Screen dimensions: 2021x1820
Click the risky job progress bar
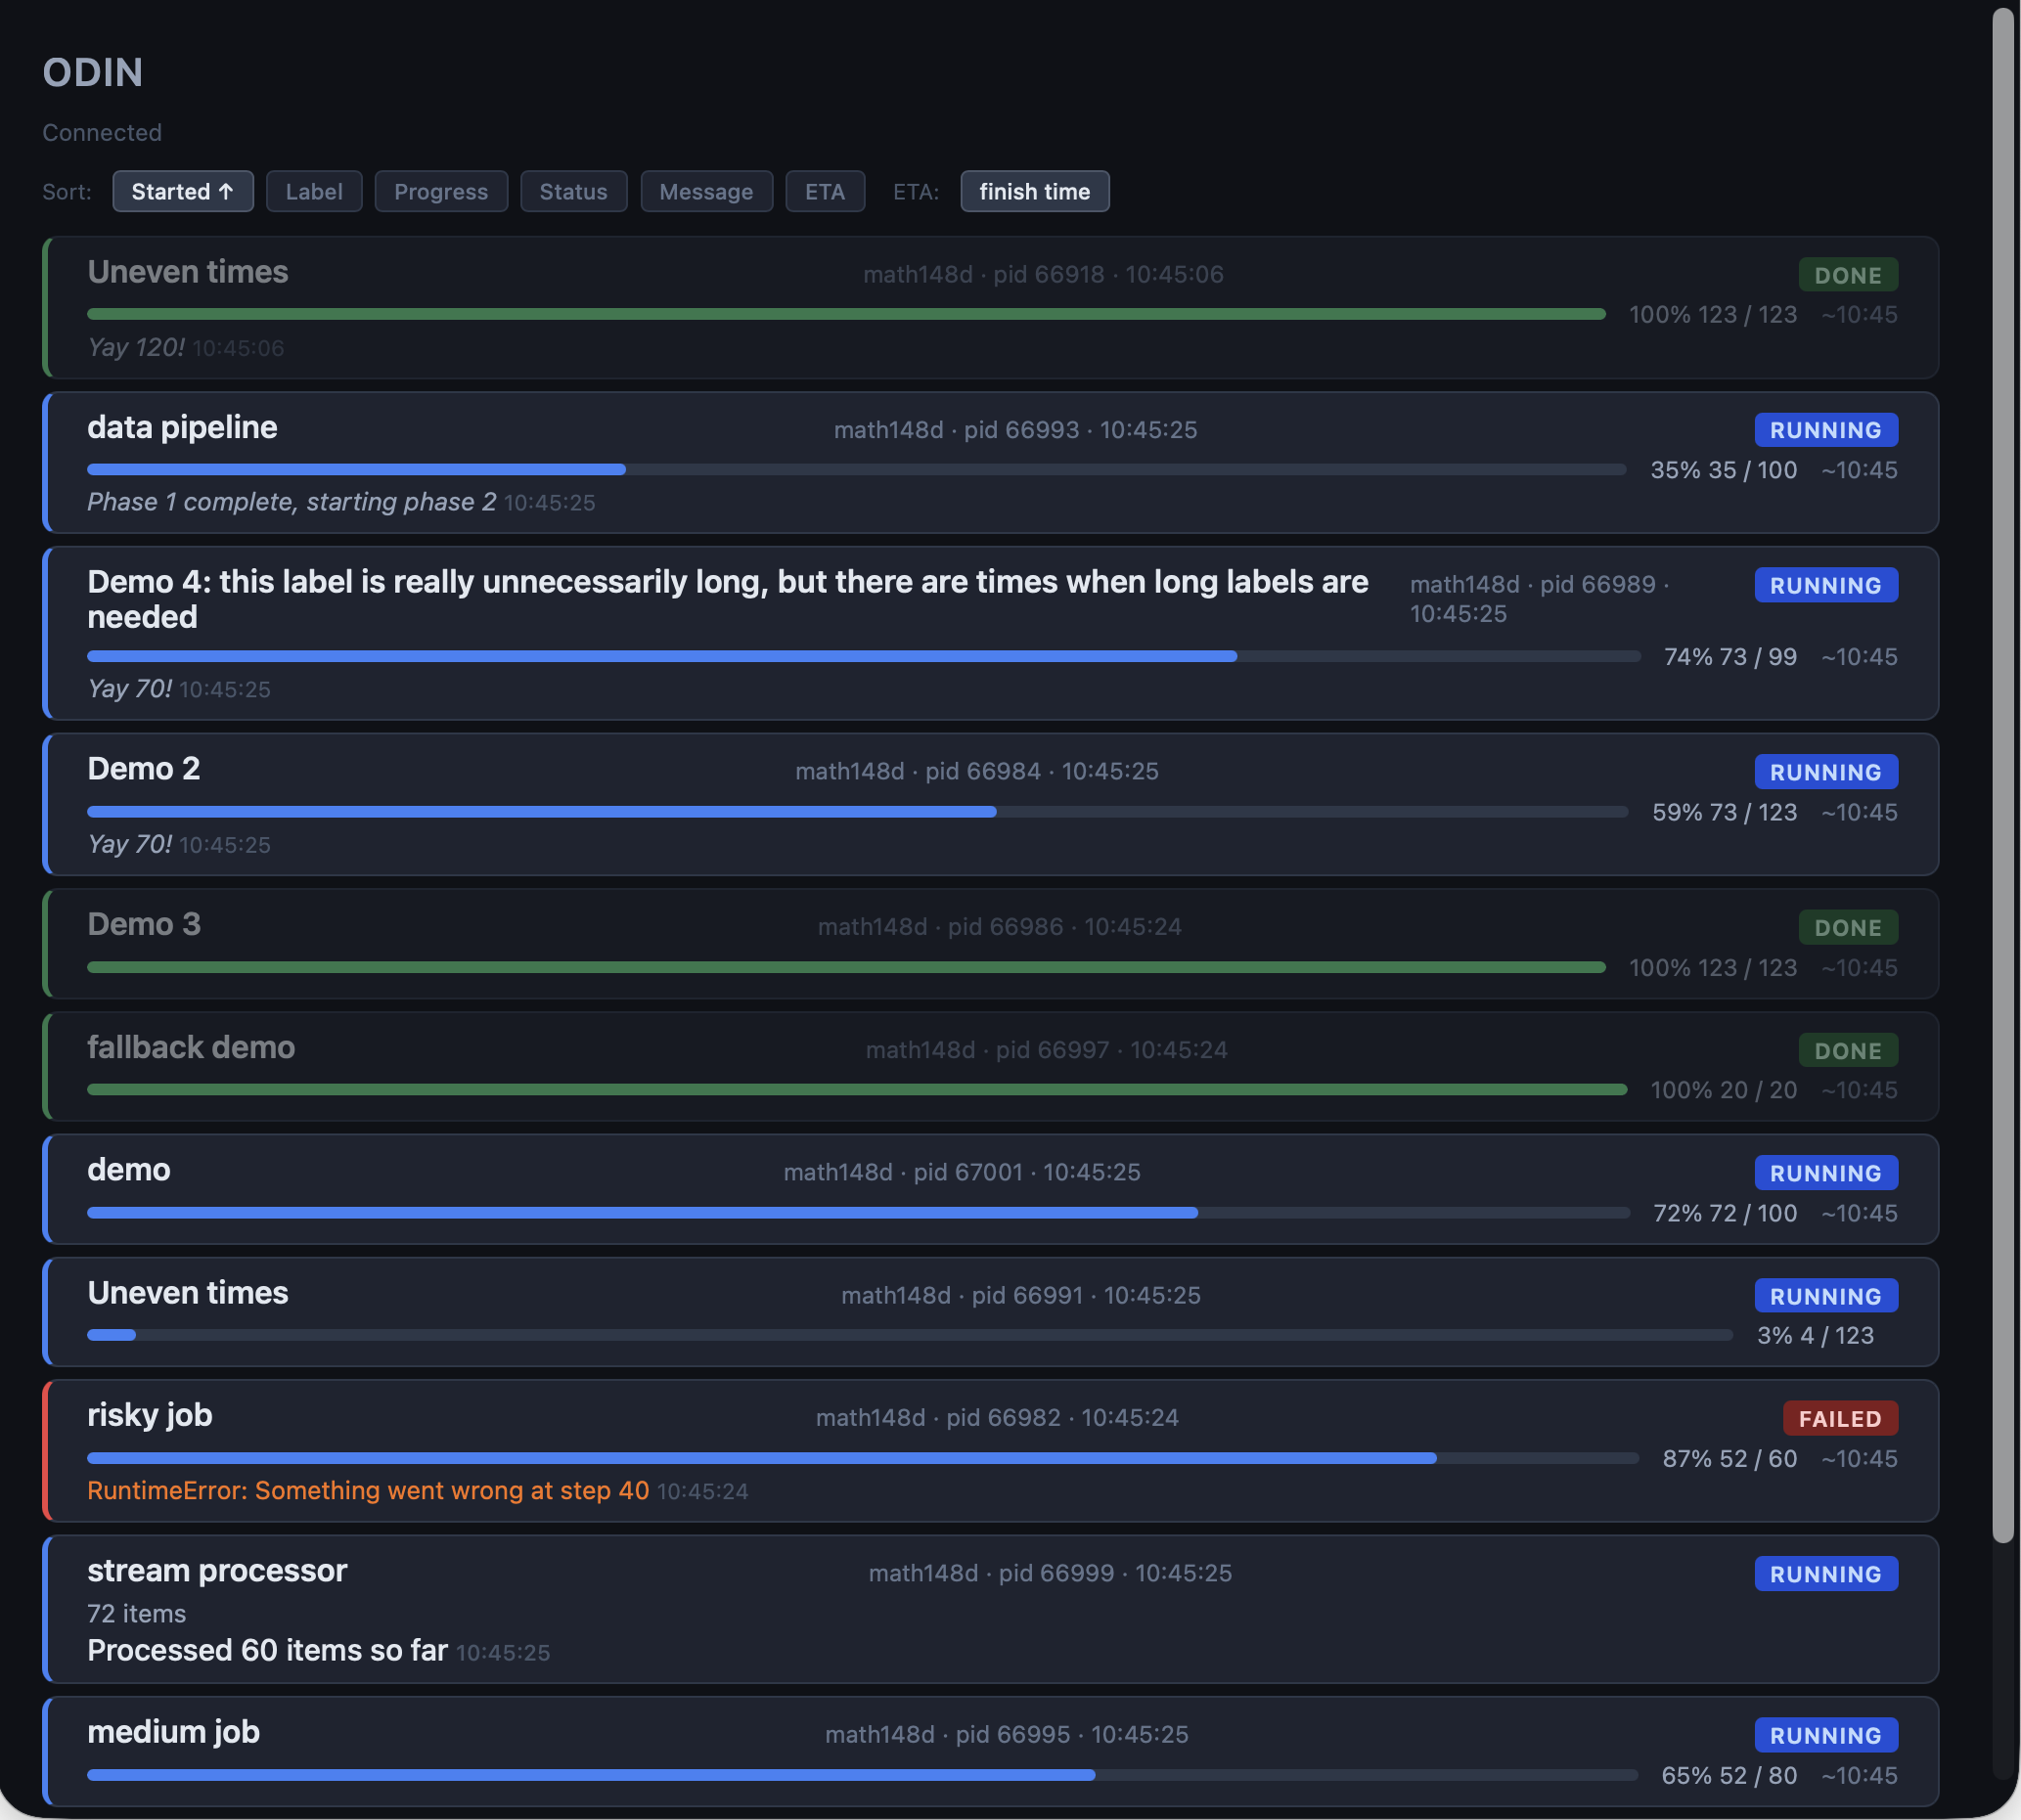click(x=863, y=1458)
